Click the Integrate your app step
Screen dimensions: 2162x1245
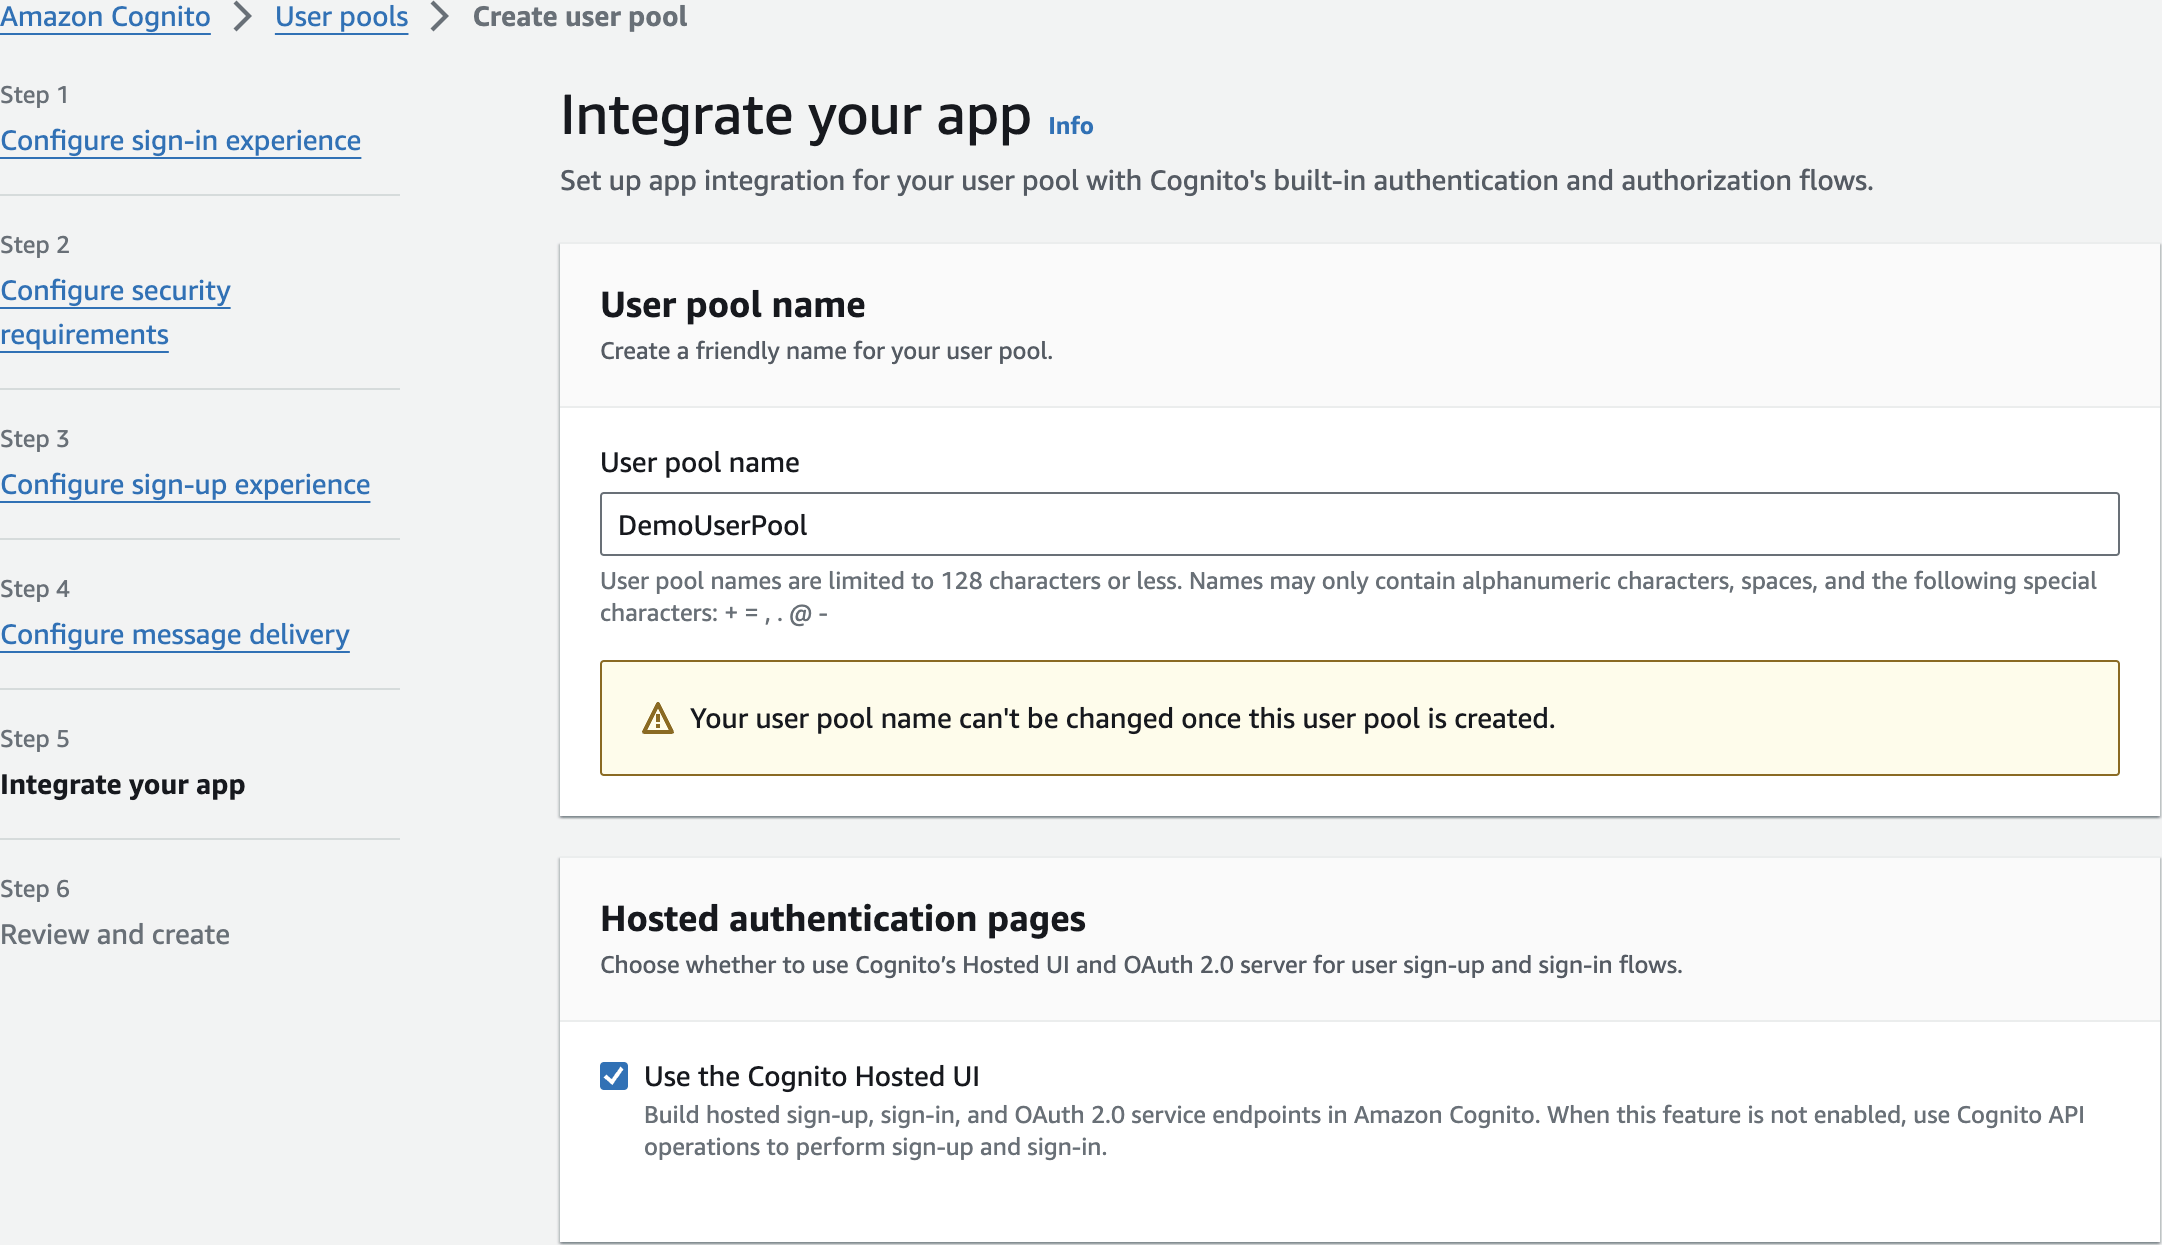click(122, 785)
